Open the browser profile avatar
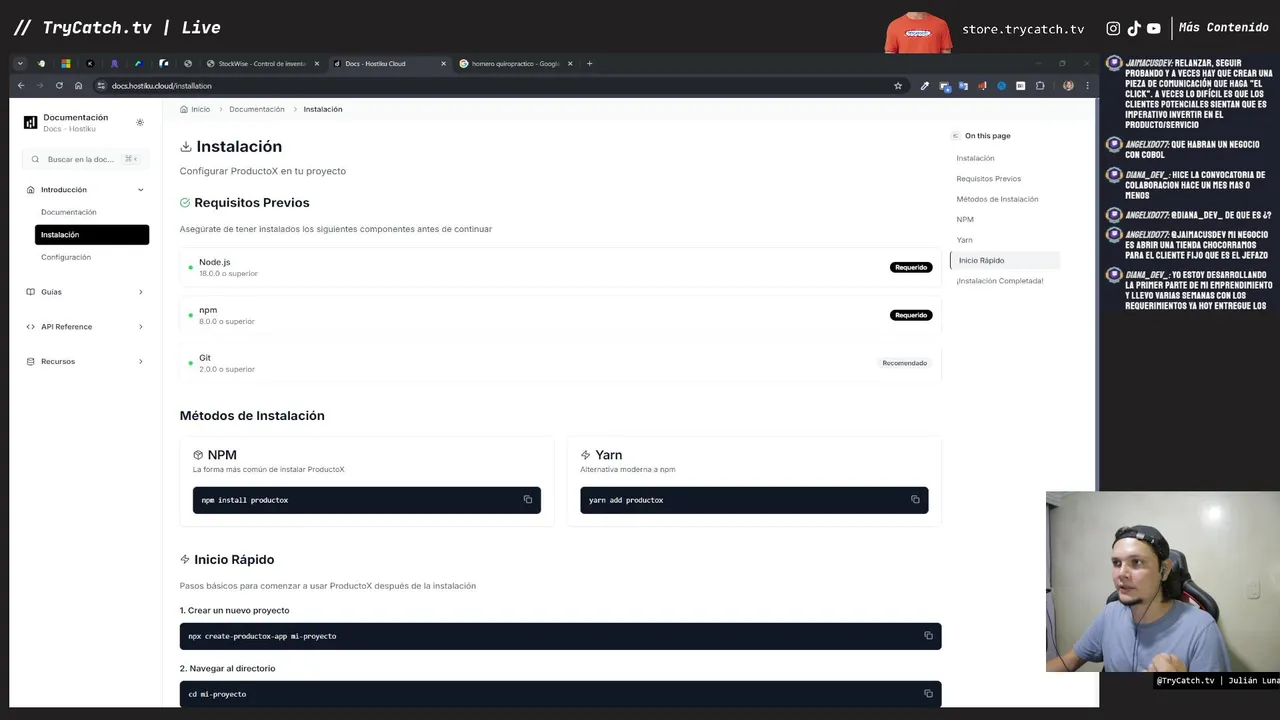Image resolution: width=1280 pixels, height=720 pixels. coord(1068,86)
